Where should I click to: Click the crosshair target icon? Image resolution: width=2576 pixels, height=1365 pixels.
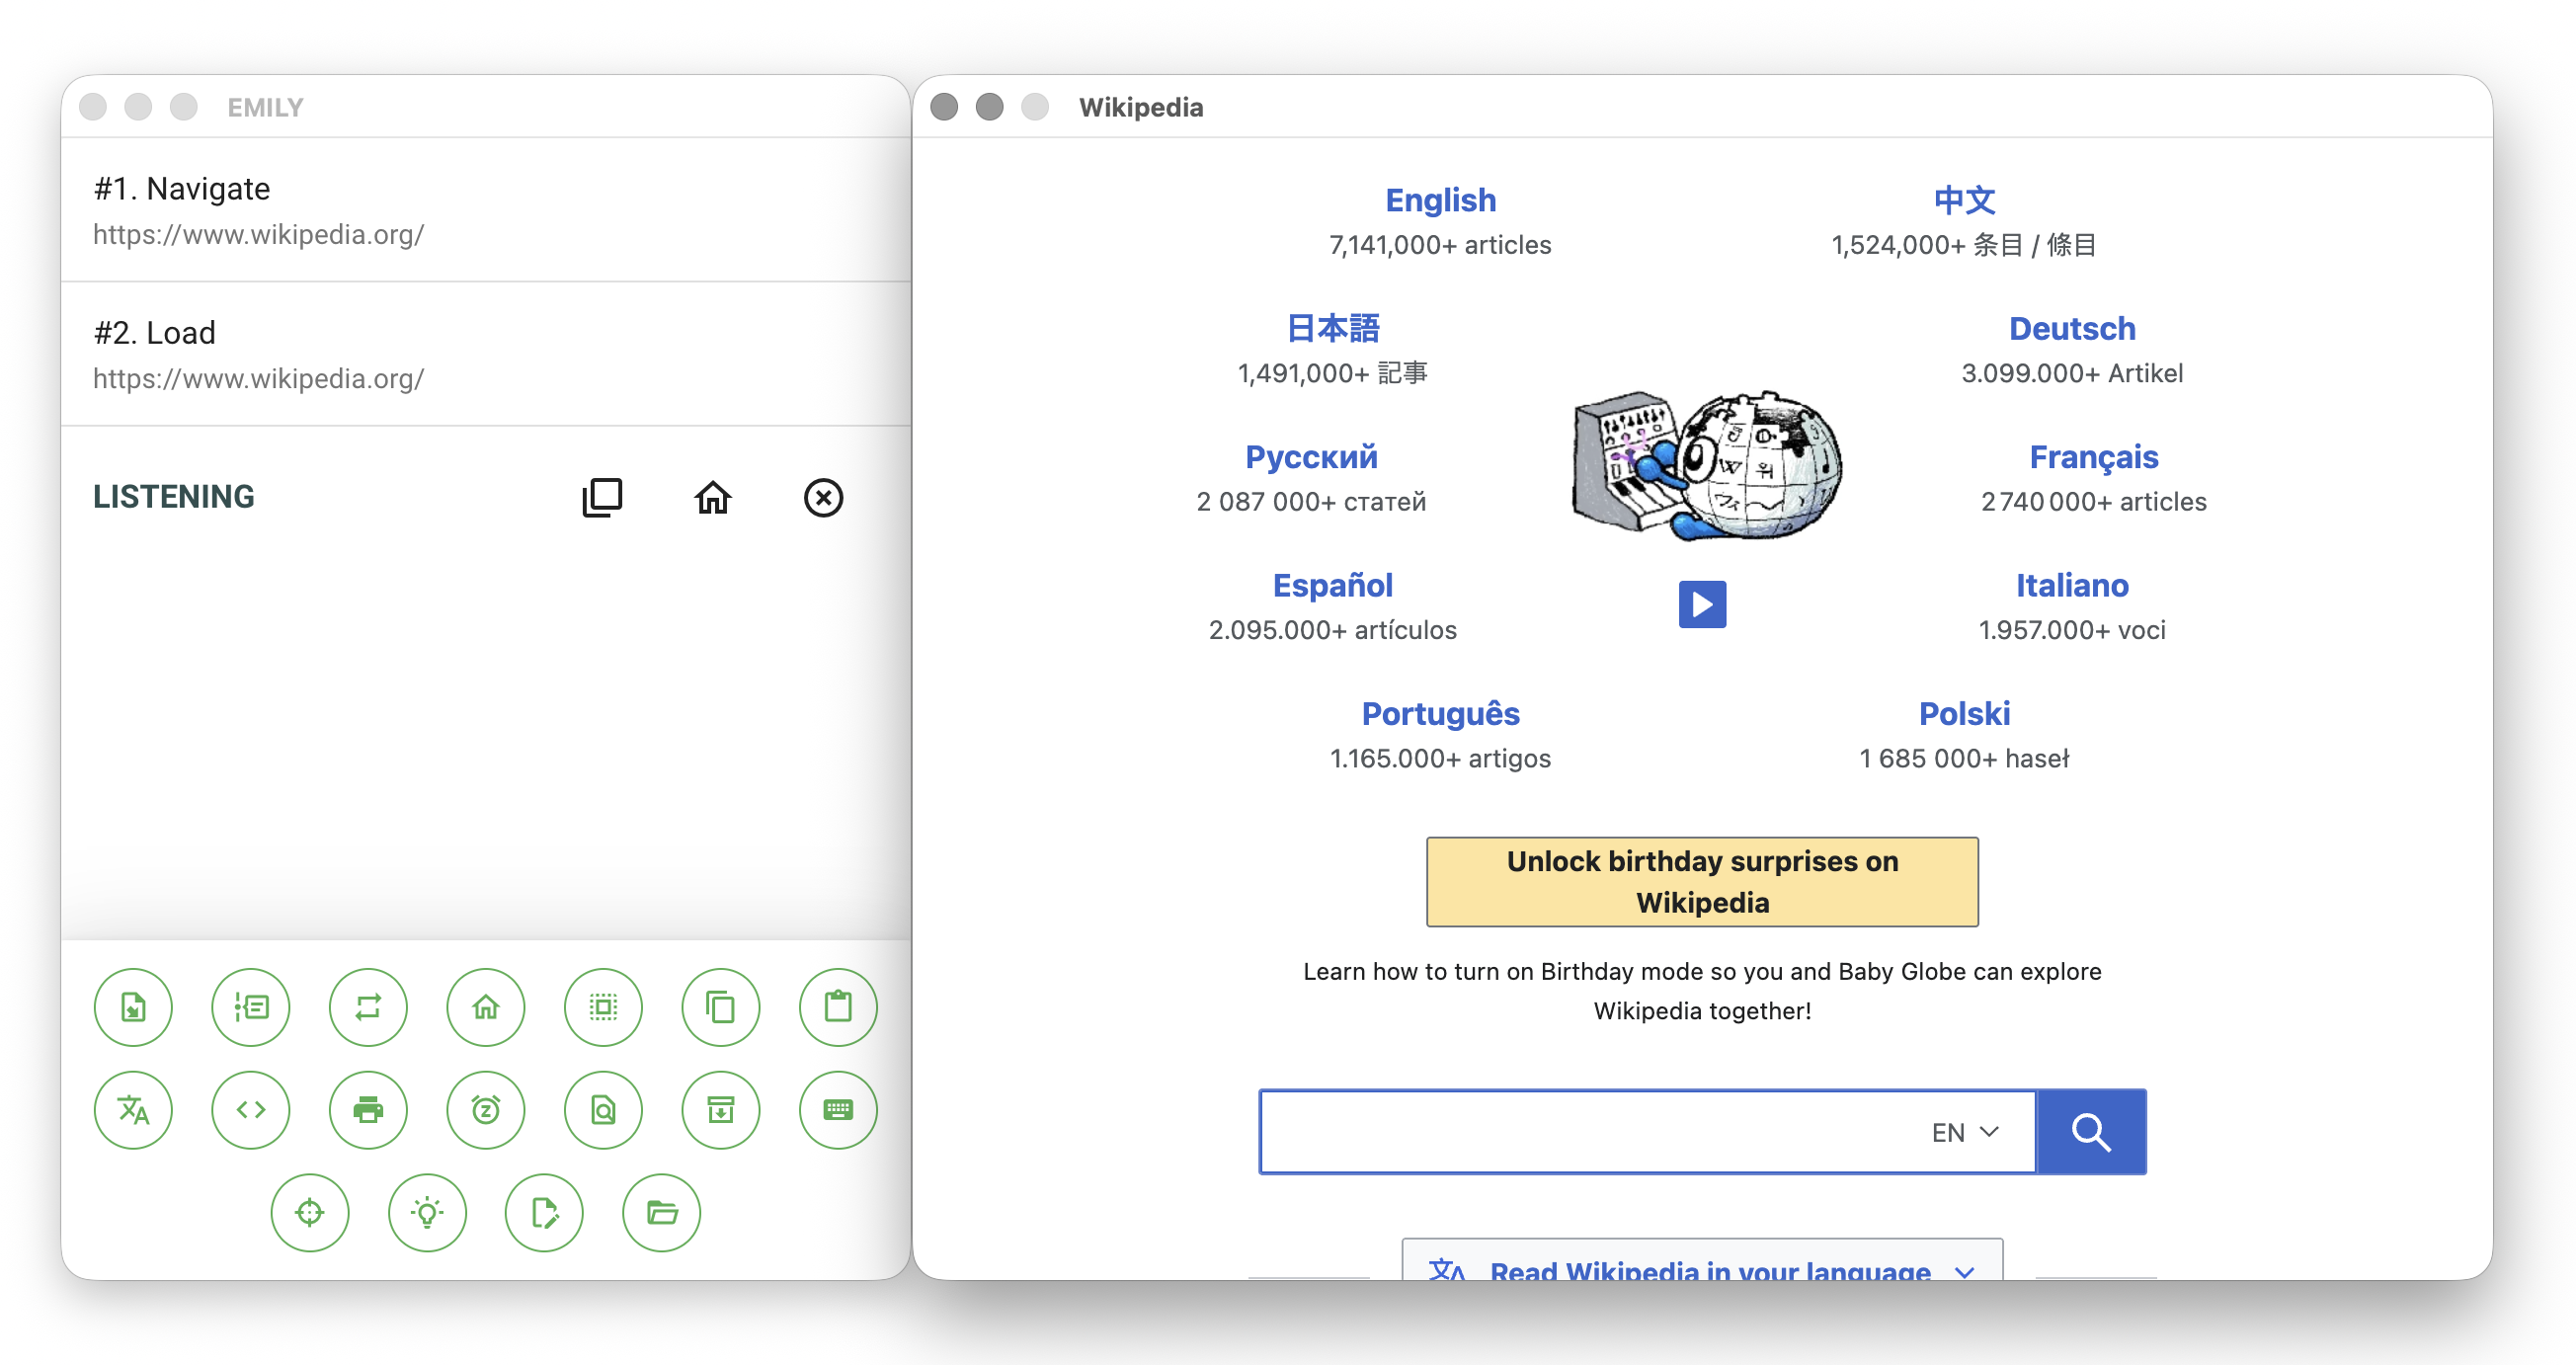(310, 1212)
